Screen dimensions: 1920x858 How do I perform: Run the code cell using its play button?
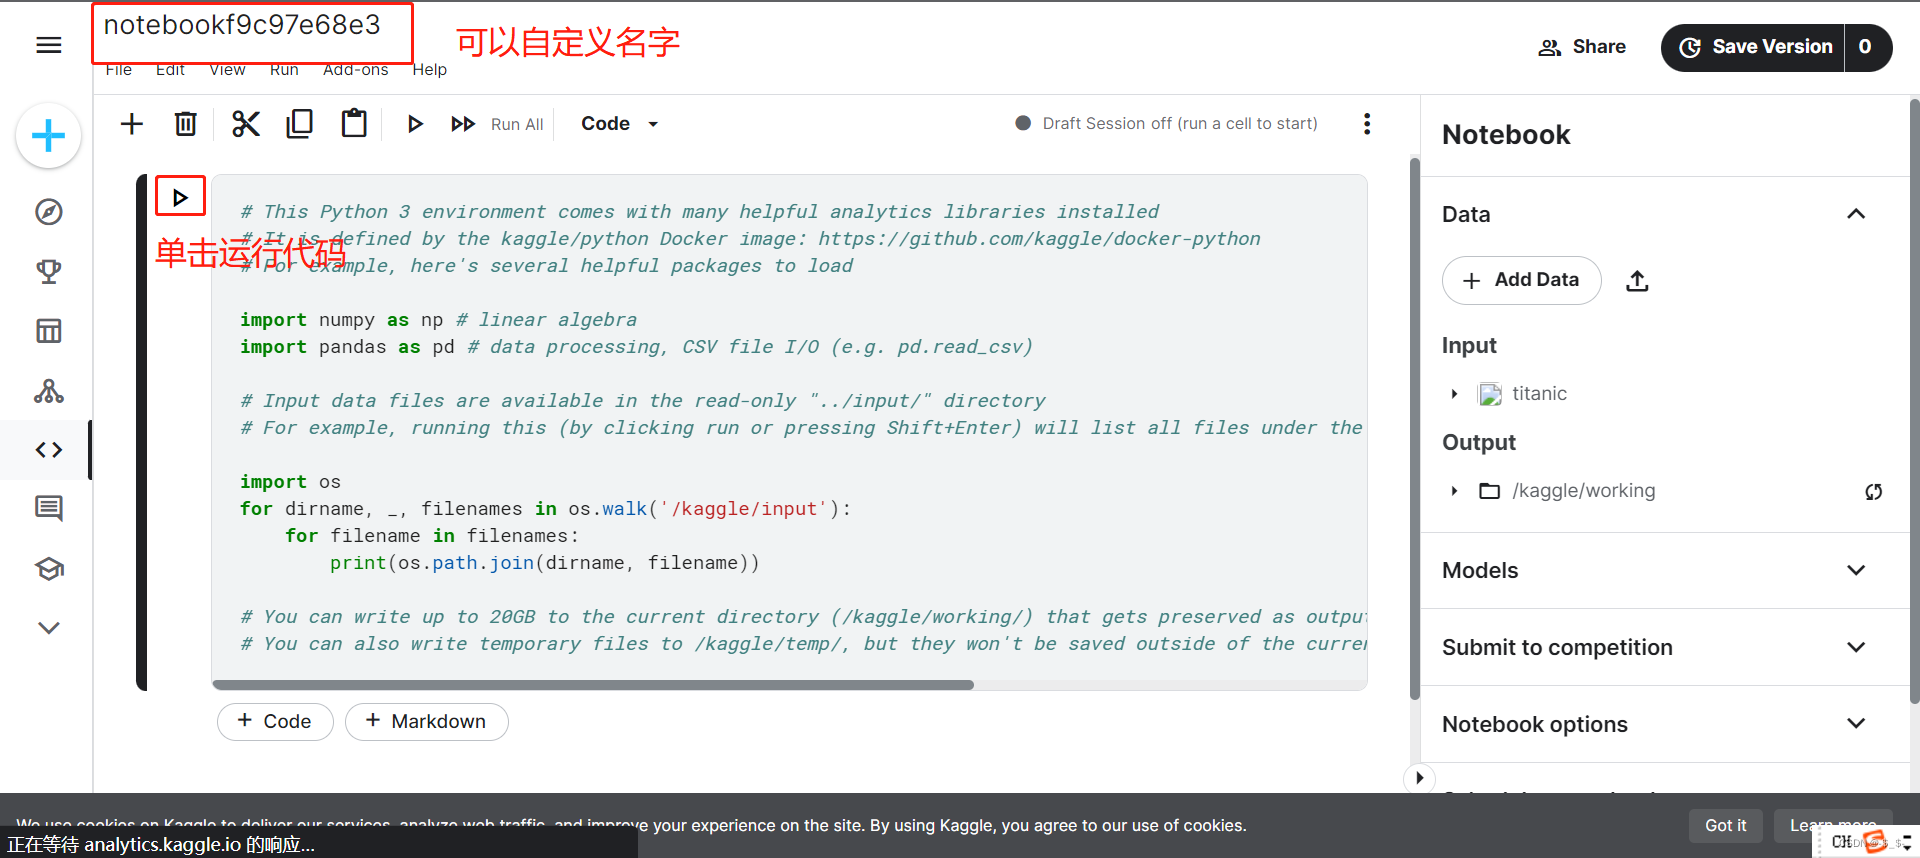click(x=180, y=197)
